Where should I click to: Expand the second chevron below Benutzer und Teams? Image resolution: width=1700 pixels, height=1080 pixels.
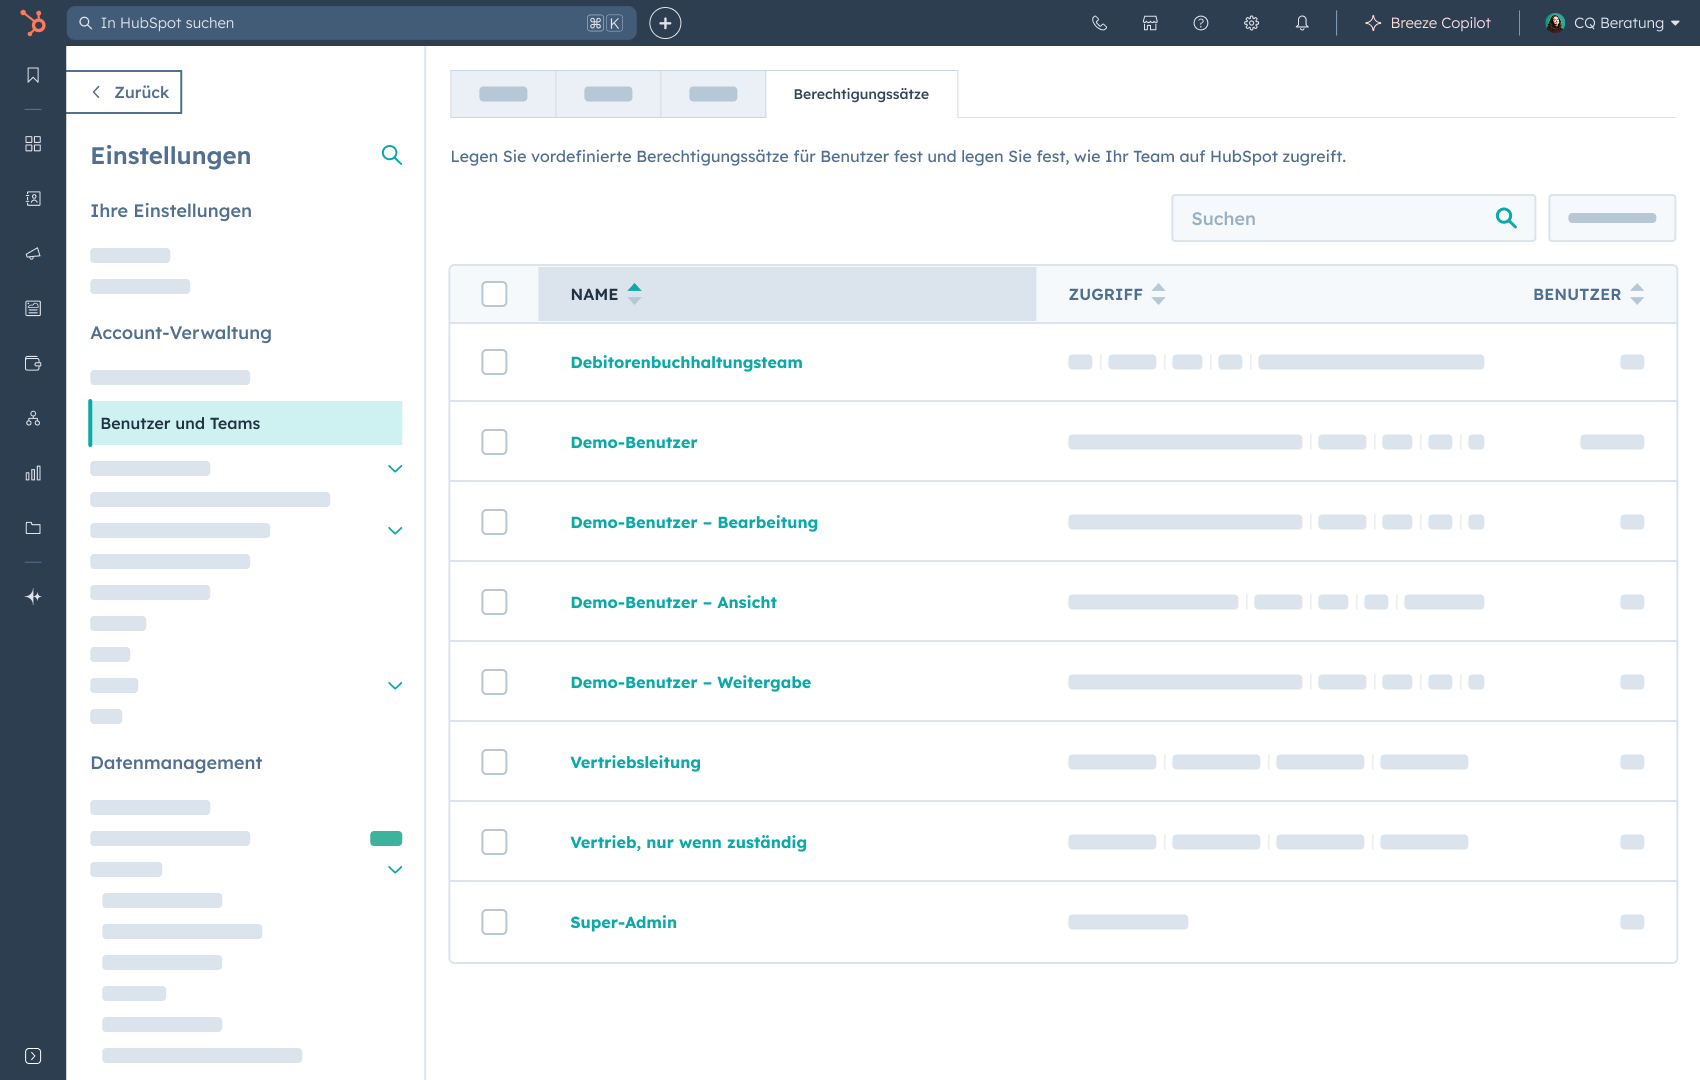point(395,530)
